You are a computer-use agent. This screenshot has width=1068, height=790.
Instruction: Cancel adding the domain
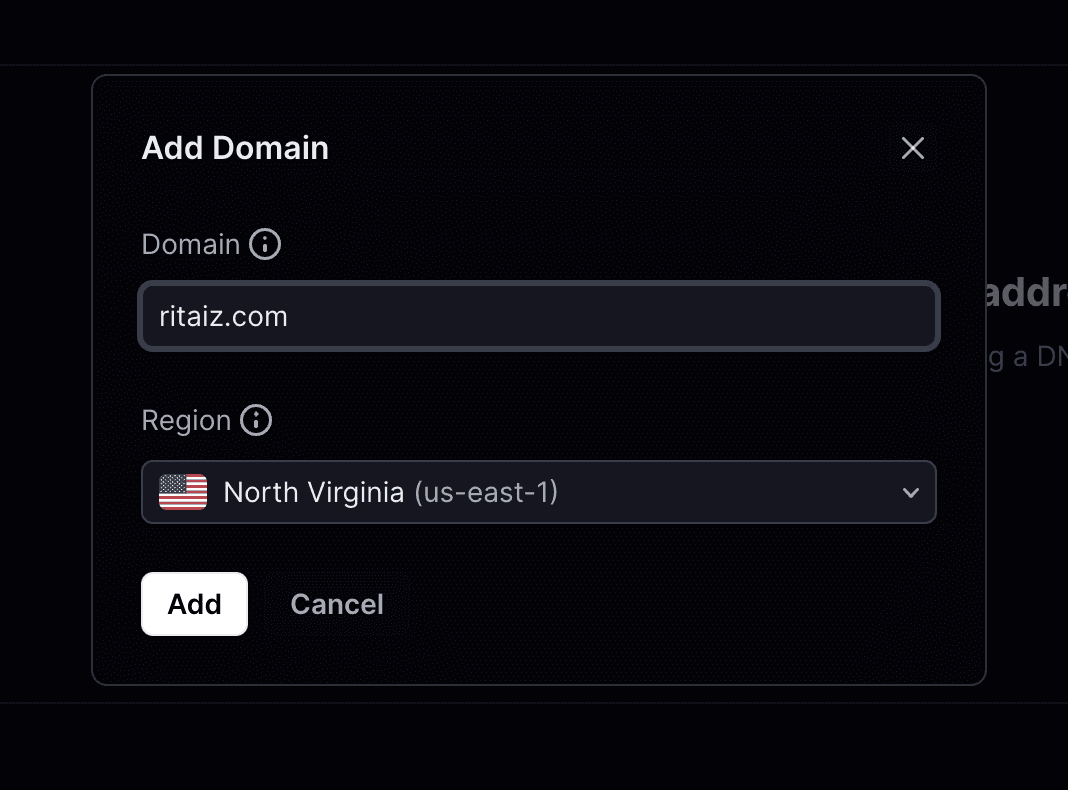coord(337,604)
